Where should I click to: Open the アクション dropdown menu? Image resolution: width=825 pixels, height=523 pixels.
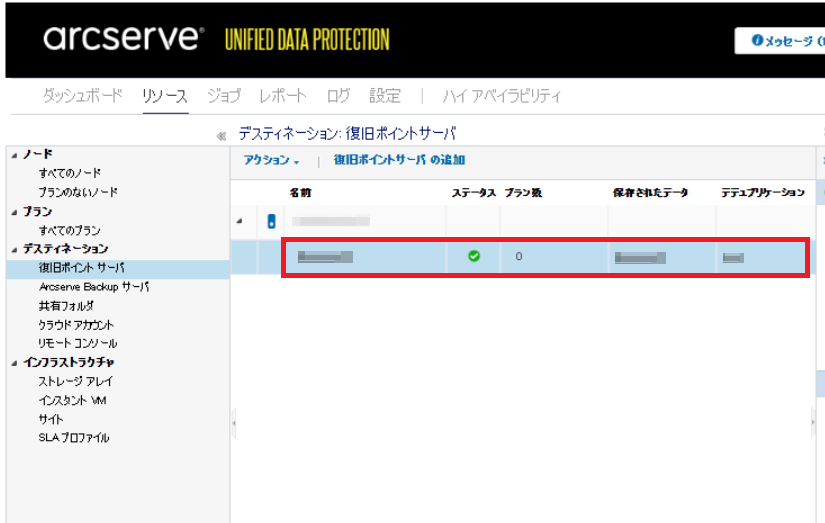click(271, 160)
